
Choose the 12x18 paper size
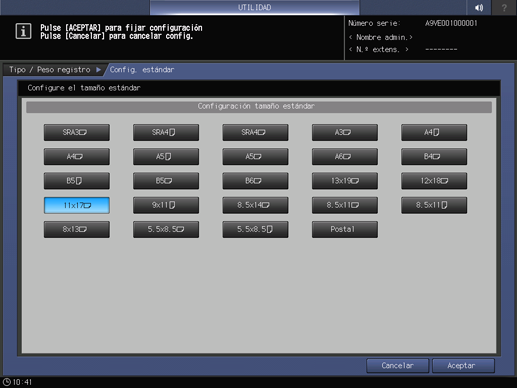[434, 181]
